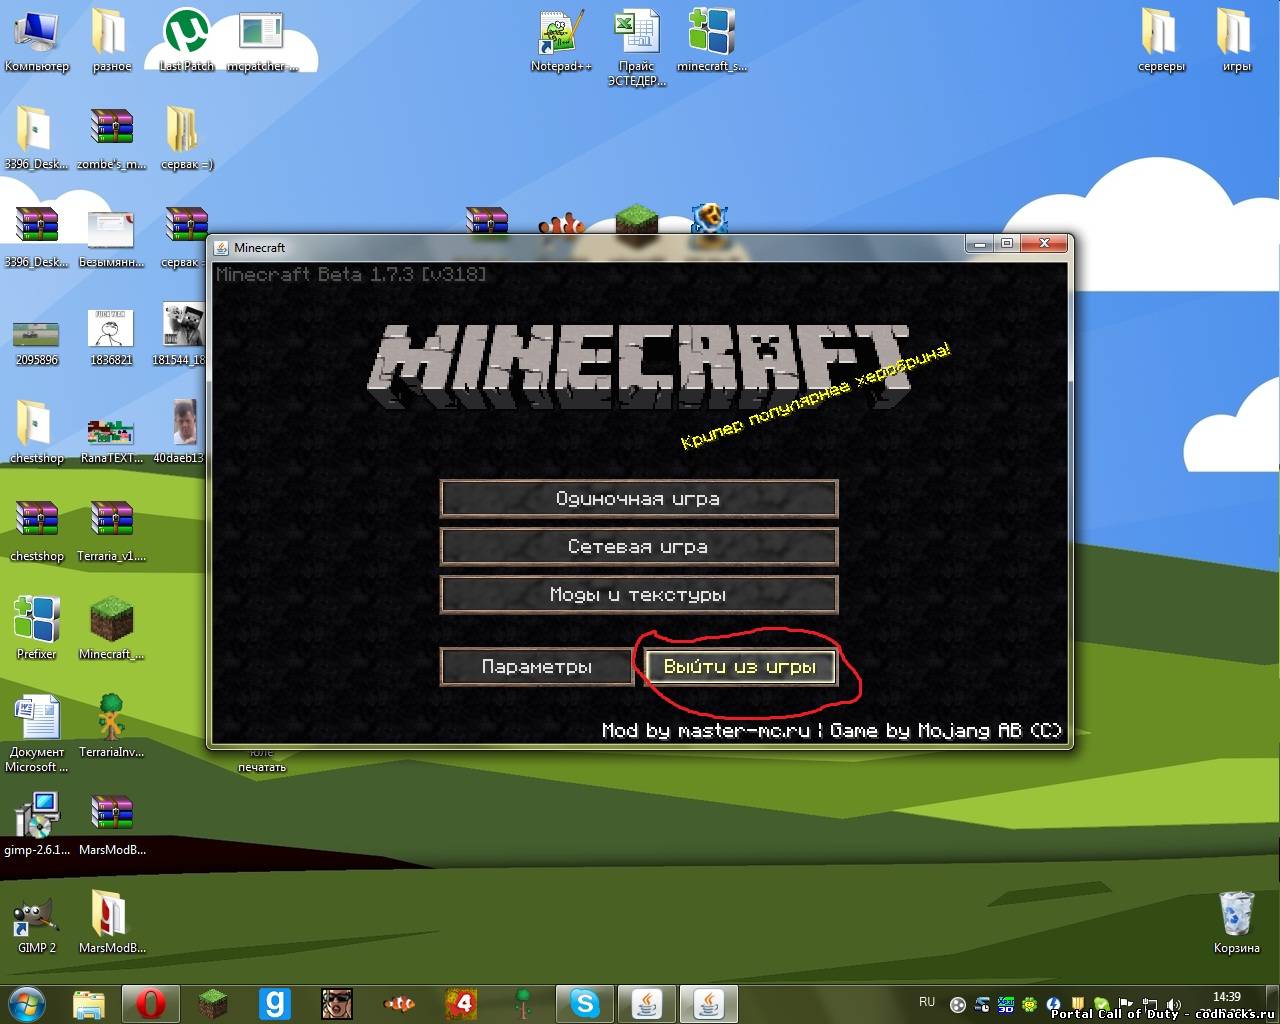Click the red number 4 taskbar icon
Screen dimensions: 1280x1024
[x=461, y=1004]
